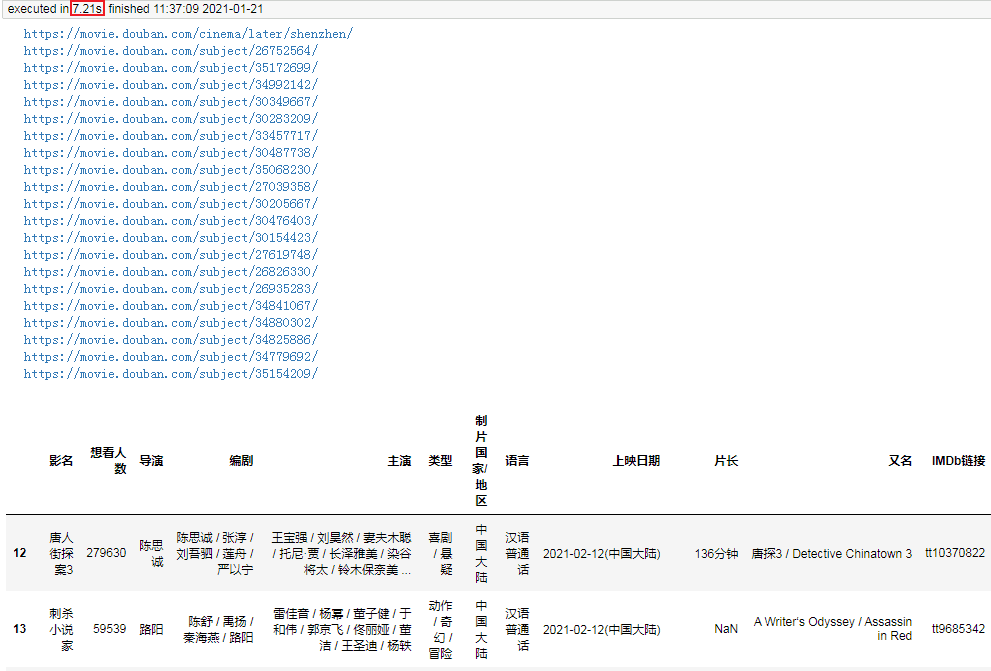Open the cinema/later/shenzhen Douban link
This screenshot has height=671, width=991.
tap(188, 33)
